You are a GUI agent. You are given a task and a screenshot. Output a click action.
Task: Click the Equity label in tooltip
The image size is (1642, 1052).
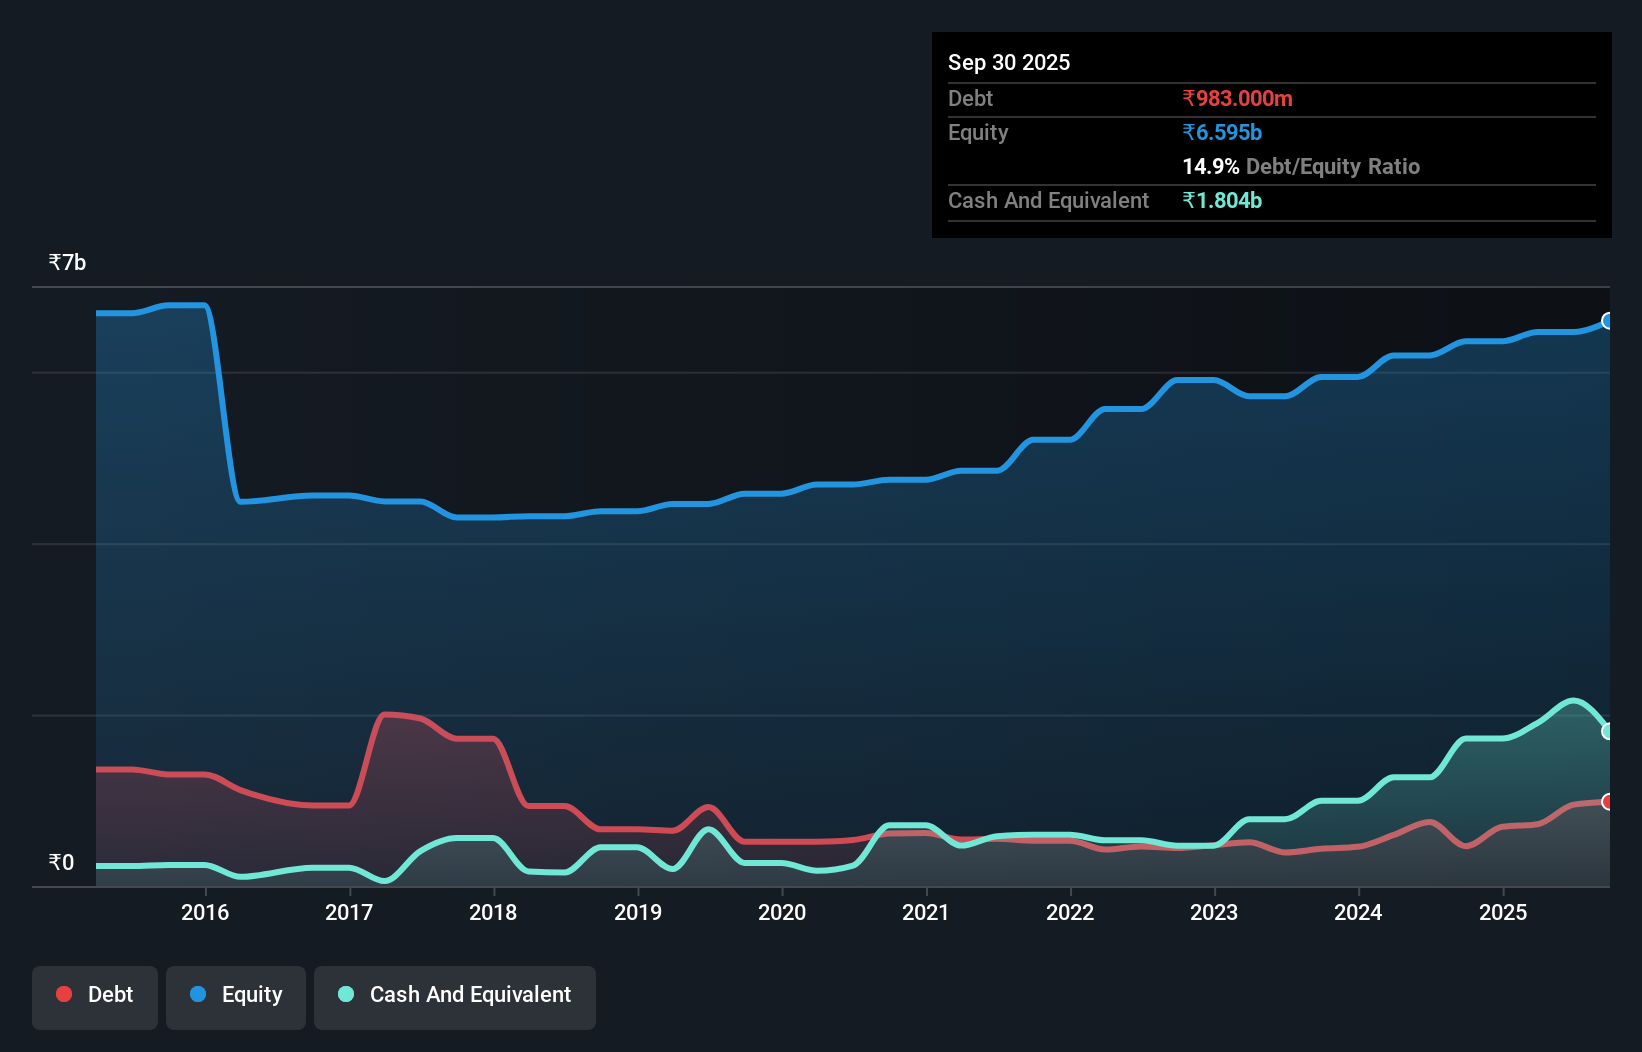[978, 132]
